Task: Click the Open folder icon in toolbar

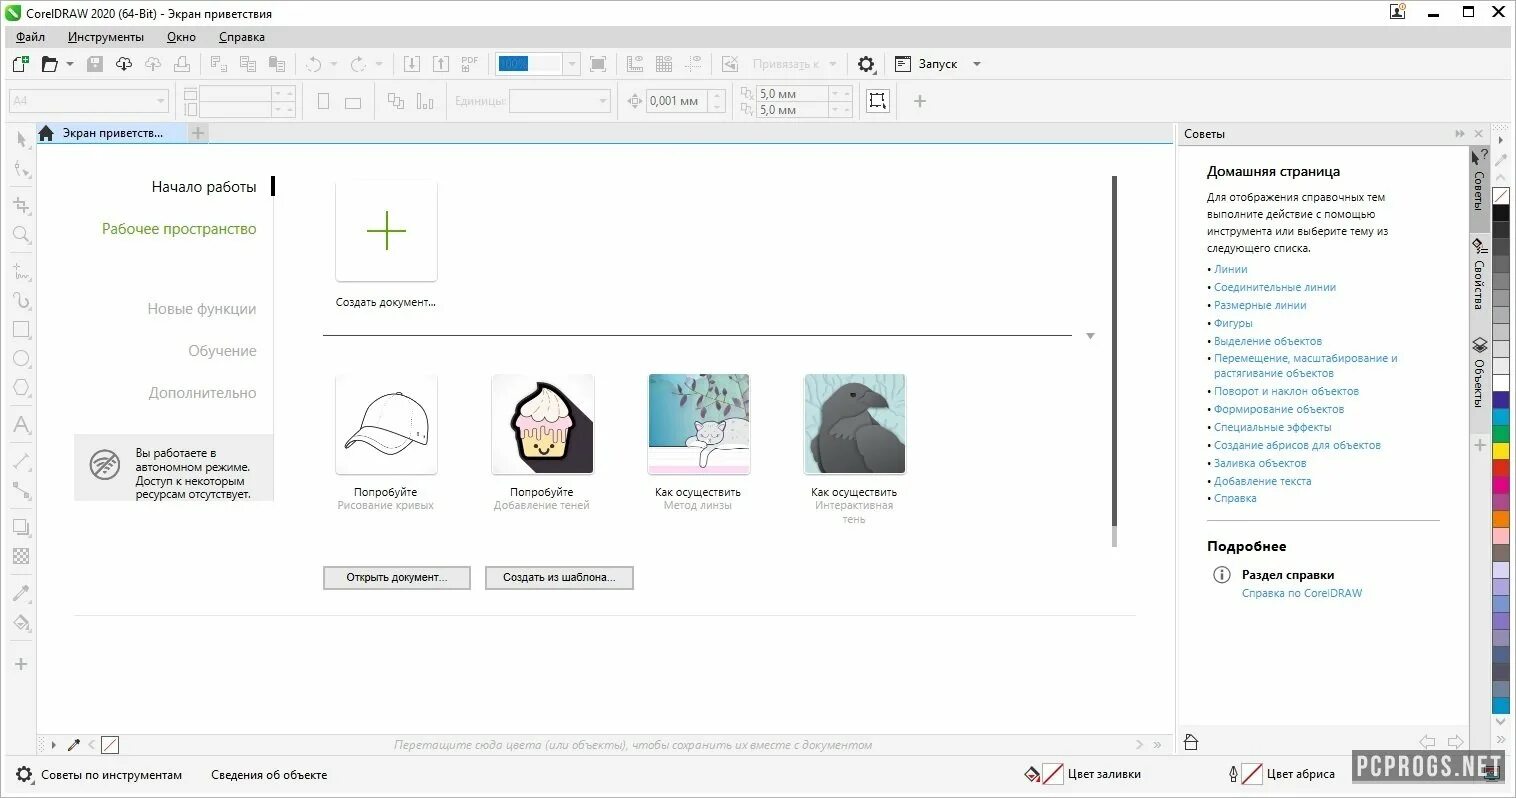Action: tap(49, 64)
